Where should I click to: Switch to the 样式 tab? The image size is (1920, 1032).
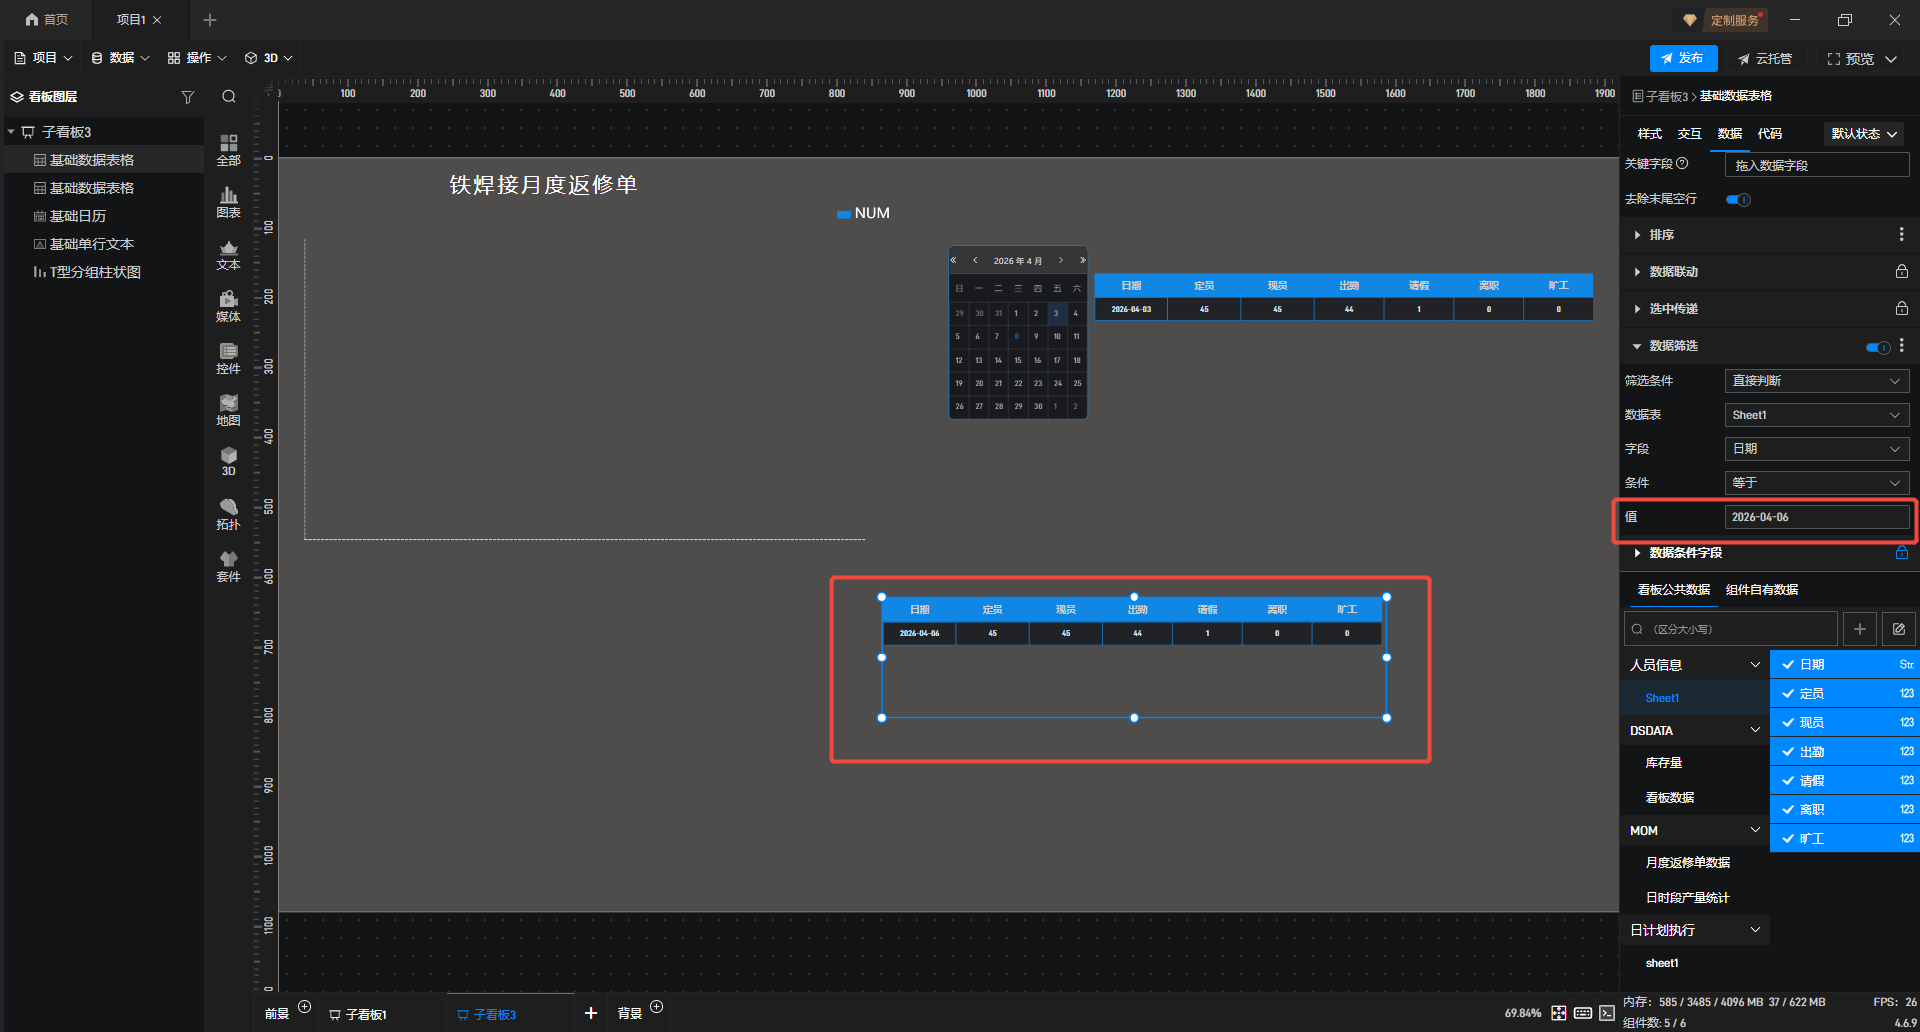click(x=1649, y=134)
